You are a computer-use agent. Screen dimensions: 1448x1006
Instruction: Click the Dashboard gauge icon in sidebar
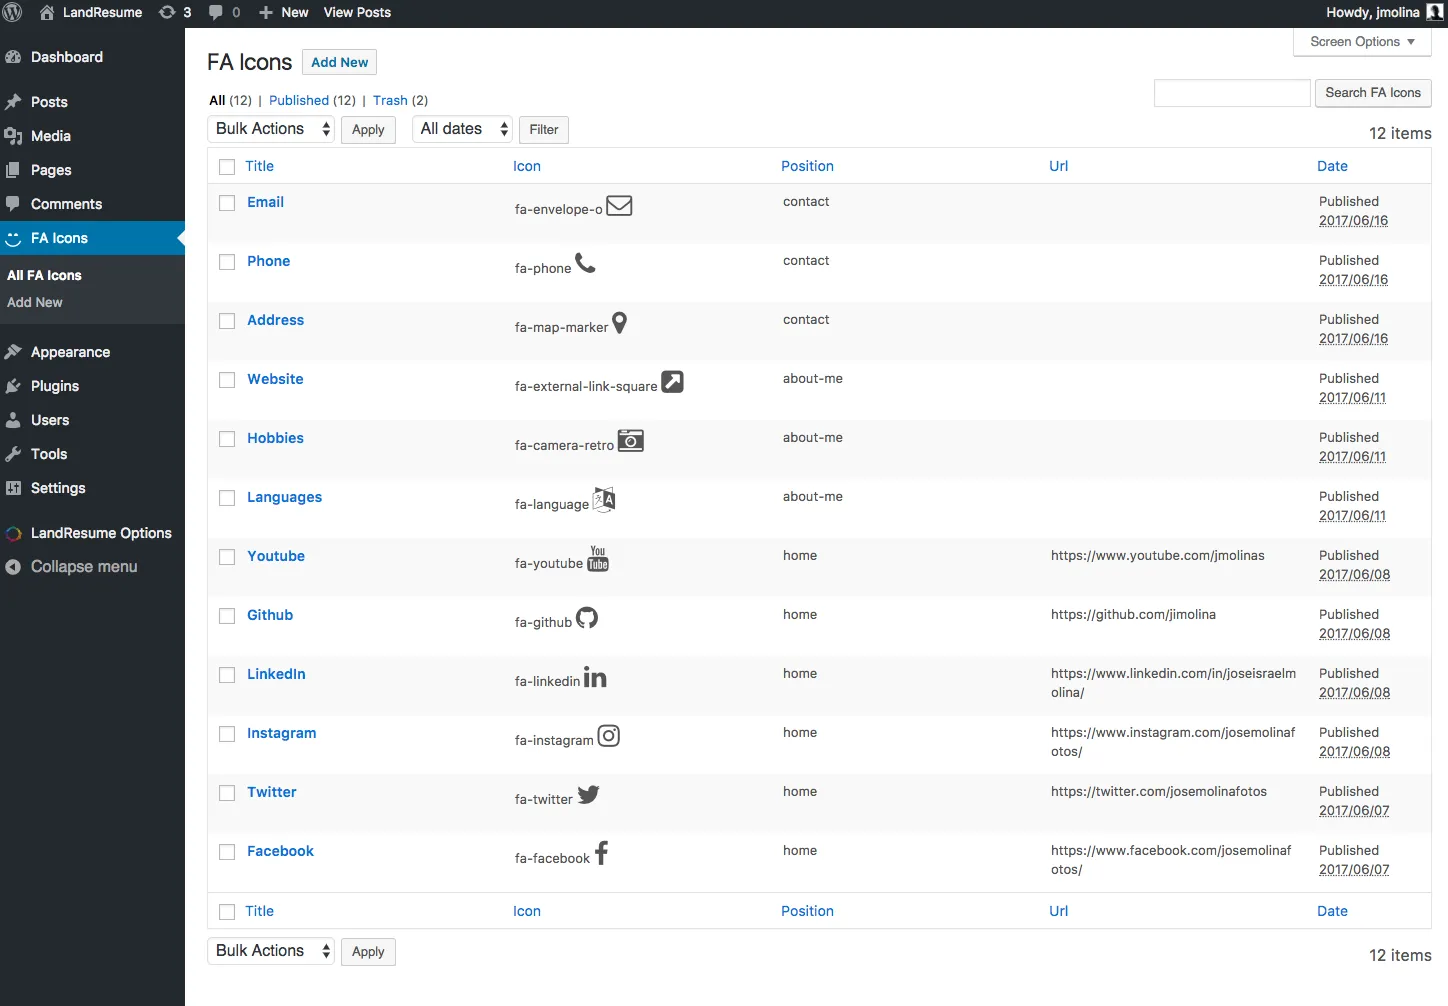point(13,58)
